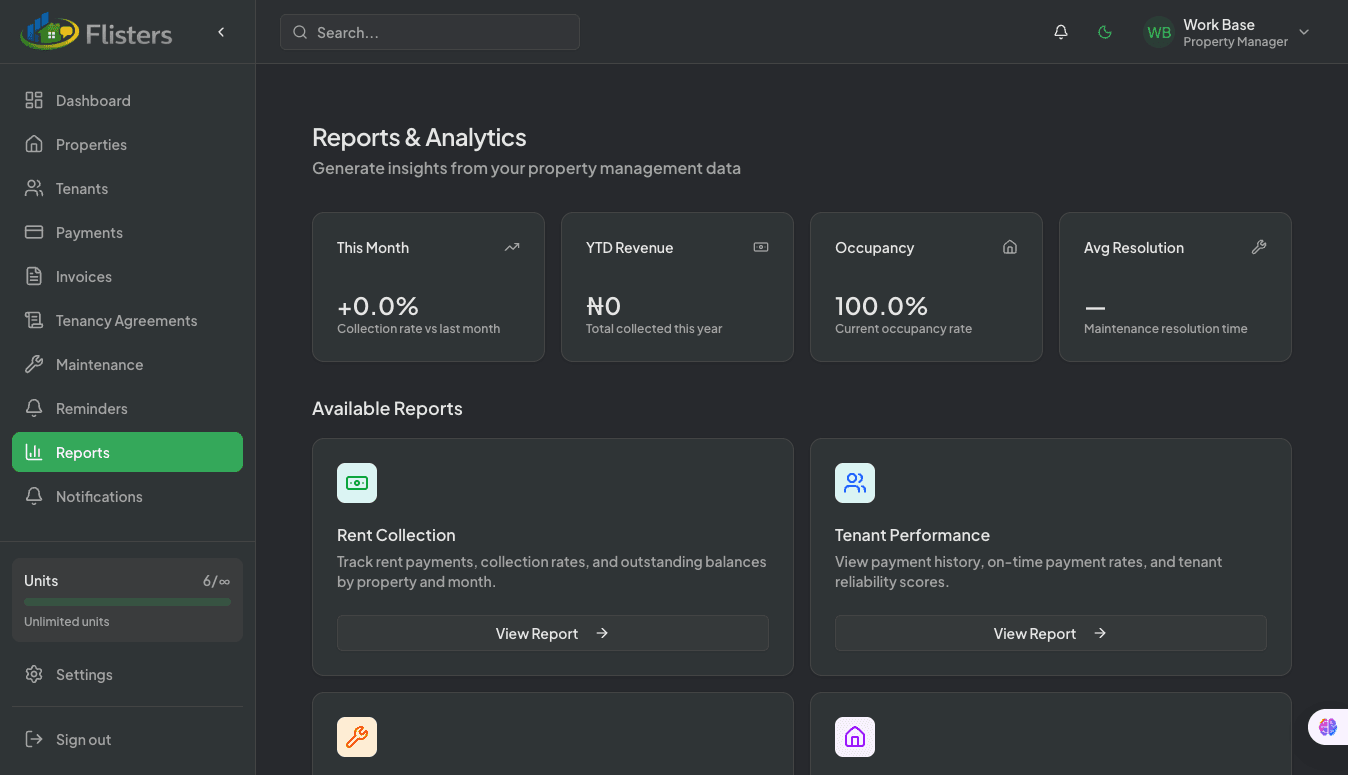Open Settings from the sidebar
Viewport: 1348px width, 775px height.
coord(84,675)
